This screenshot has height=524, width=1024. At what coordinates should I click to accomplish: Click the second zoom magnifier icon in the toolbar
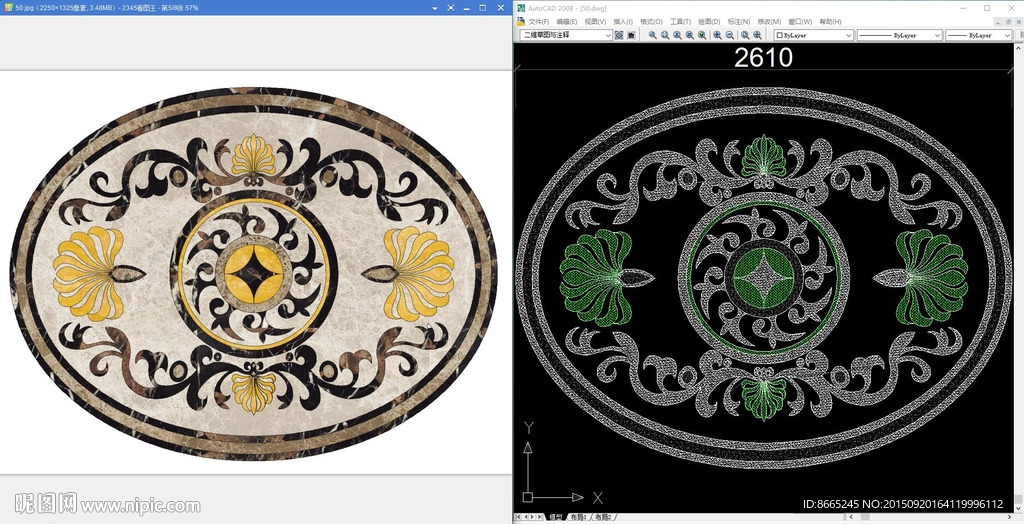665,35
